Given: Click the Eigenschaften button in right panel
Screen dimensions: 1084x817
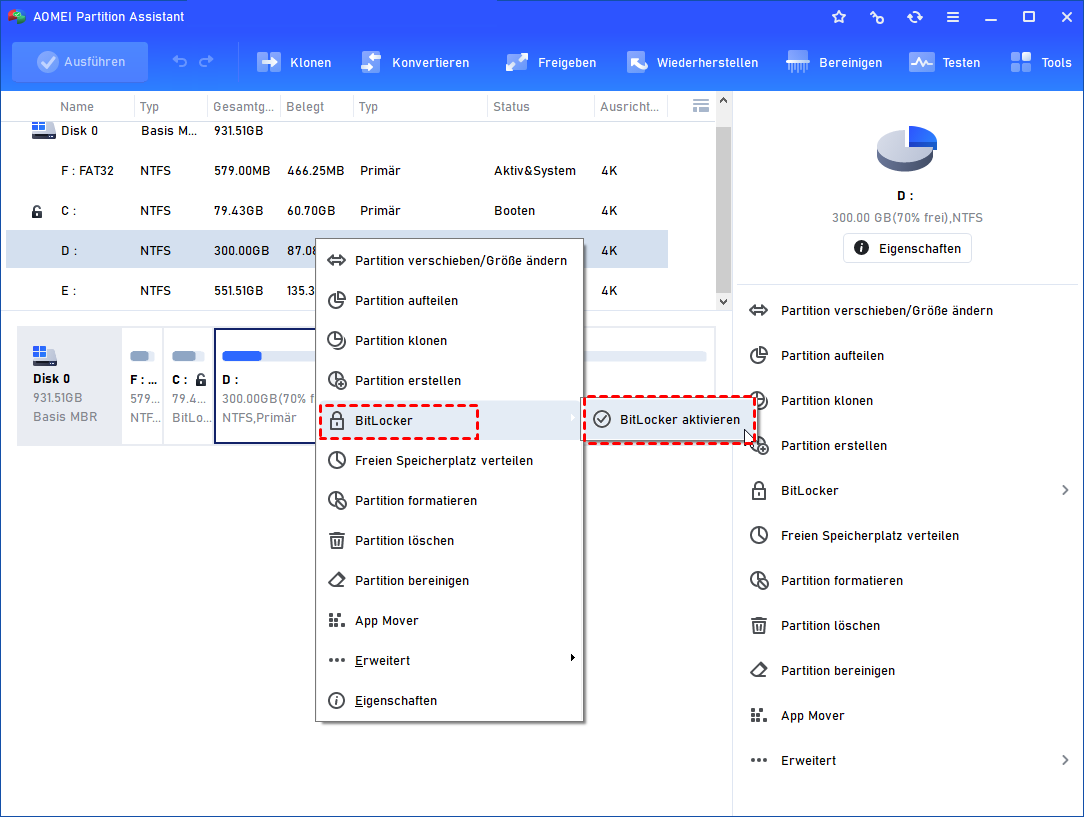Looking at the screenshot, I should tap(907, 248).
